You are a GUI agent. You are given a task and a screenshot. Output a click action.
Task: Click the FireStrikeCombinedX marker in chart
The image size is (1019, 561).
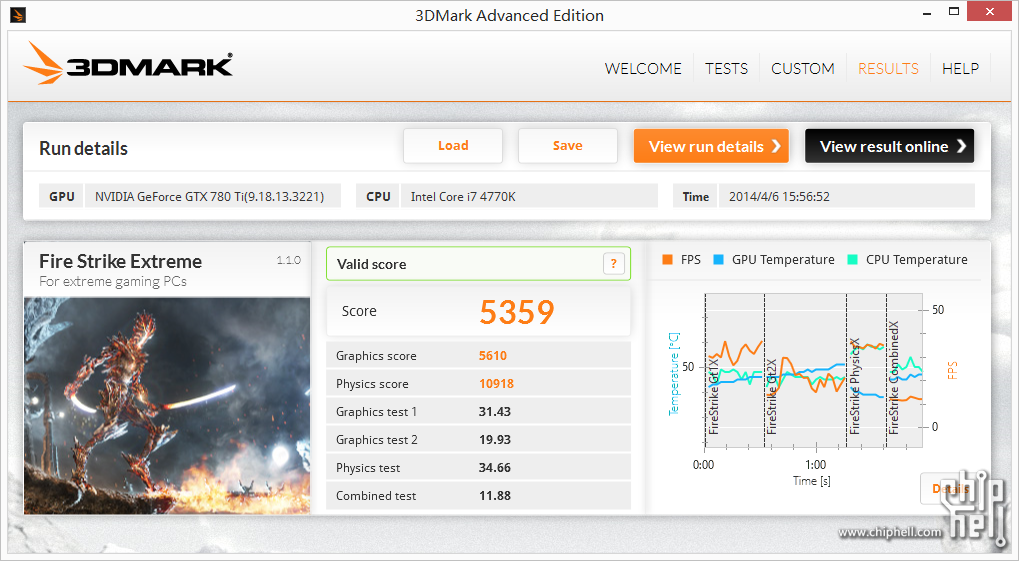pyautogui.click(x=894, y=378)
